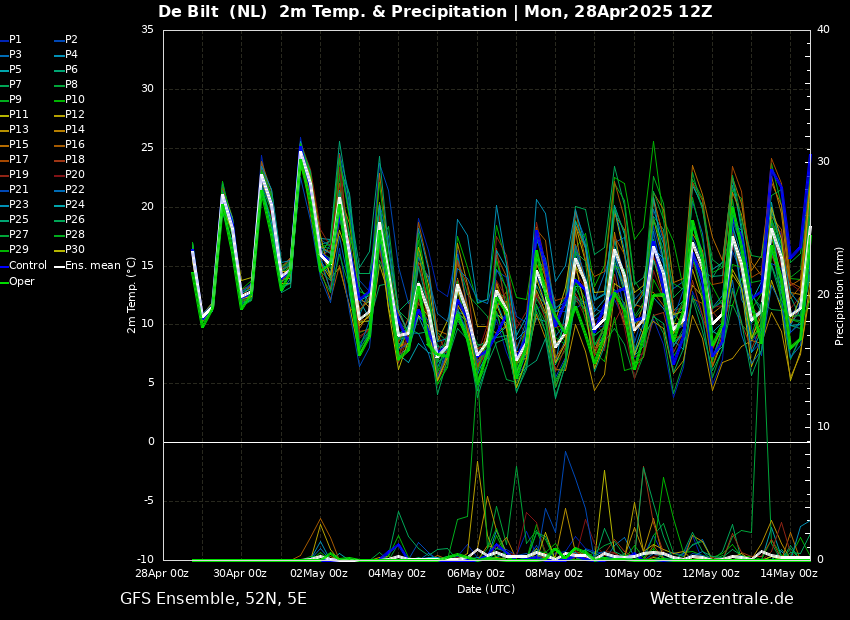Image resolution: width=850 pixels, height=620 pixels.
Task: Click the 14May 00z date tick label
Action: [789, 574]
